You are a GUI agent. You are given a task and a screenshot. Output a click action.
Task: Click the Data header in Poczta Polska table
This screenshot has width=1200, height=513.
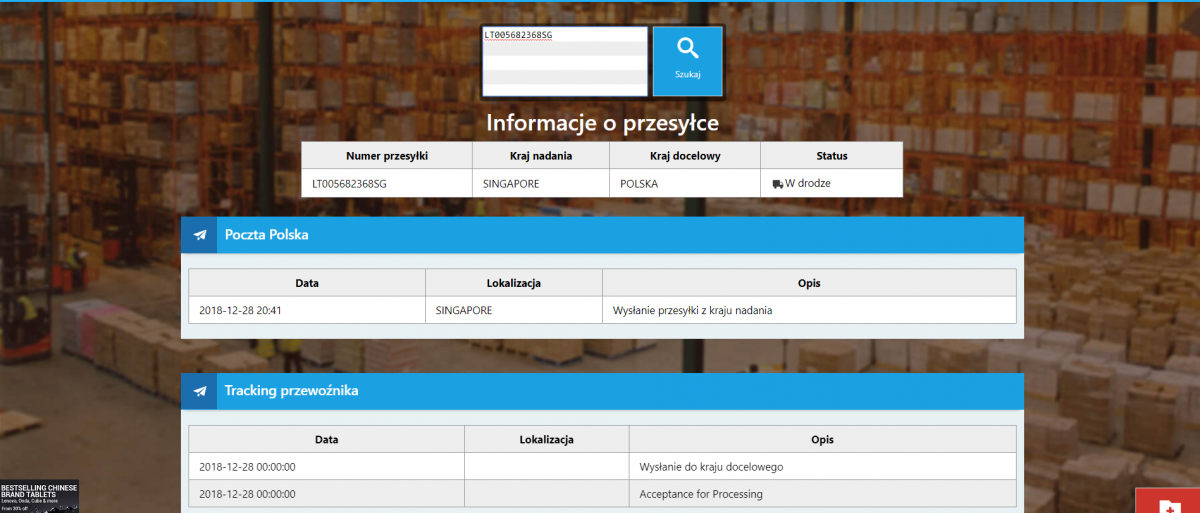click(307, 283)
